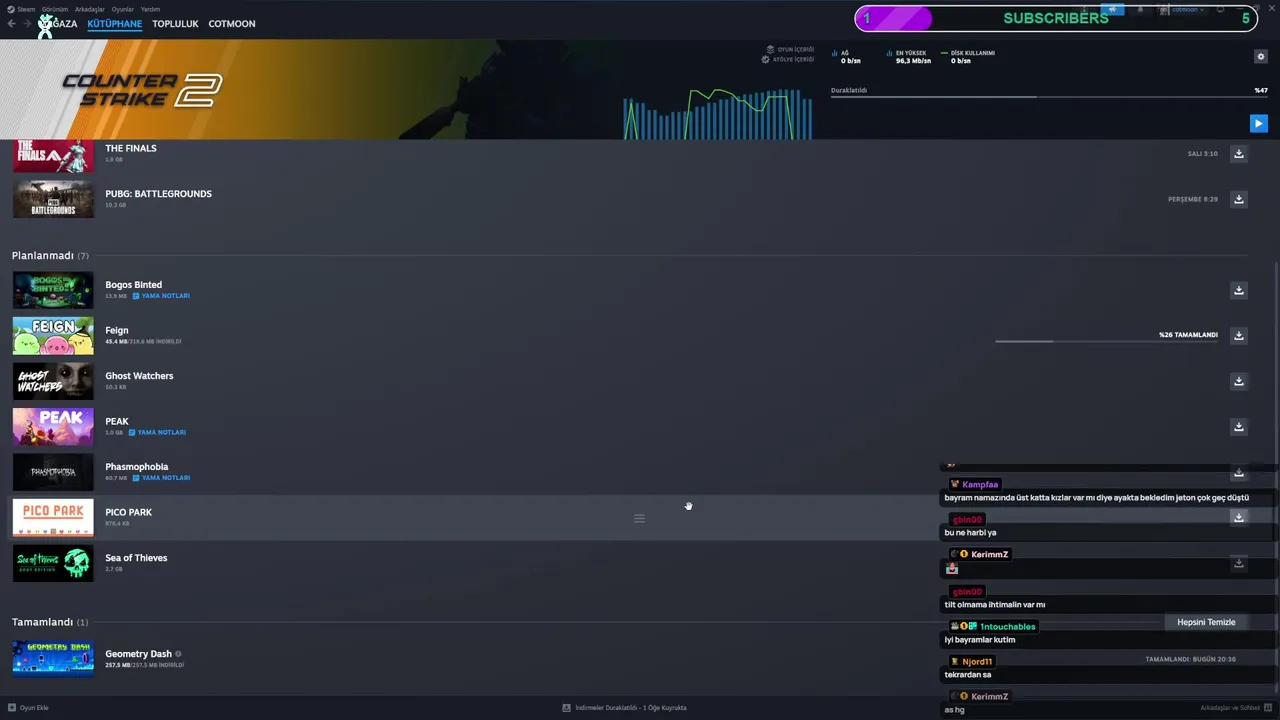Click İndirmeler Duraklatıldı status text
The height and width of the screenshot is (720, 1280).
(x=630, y=708)
